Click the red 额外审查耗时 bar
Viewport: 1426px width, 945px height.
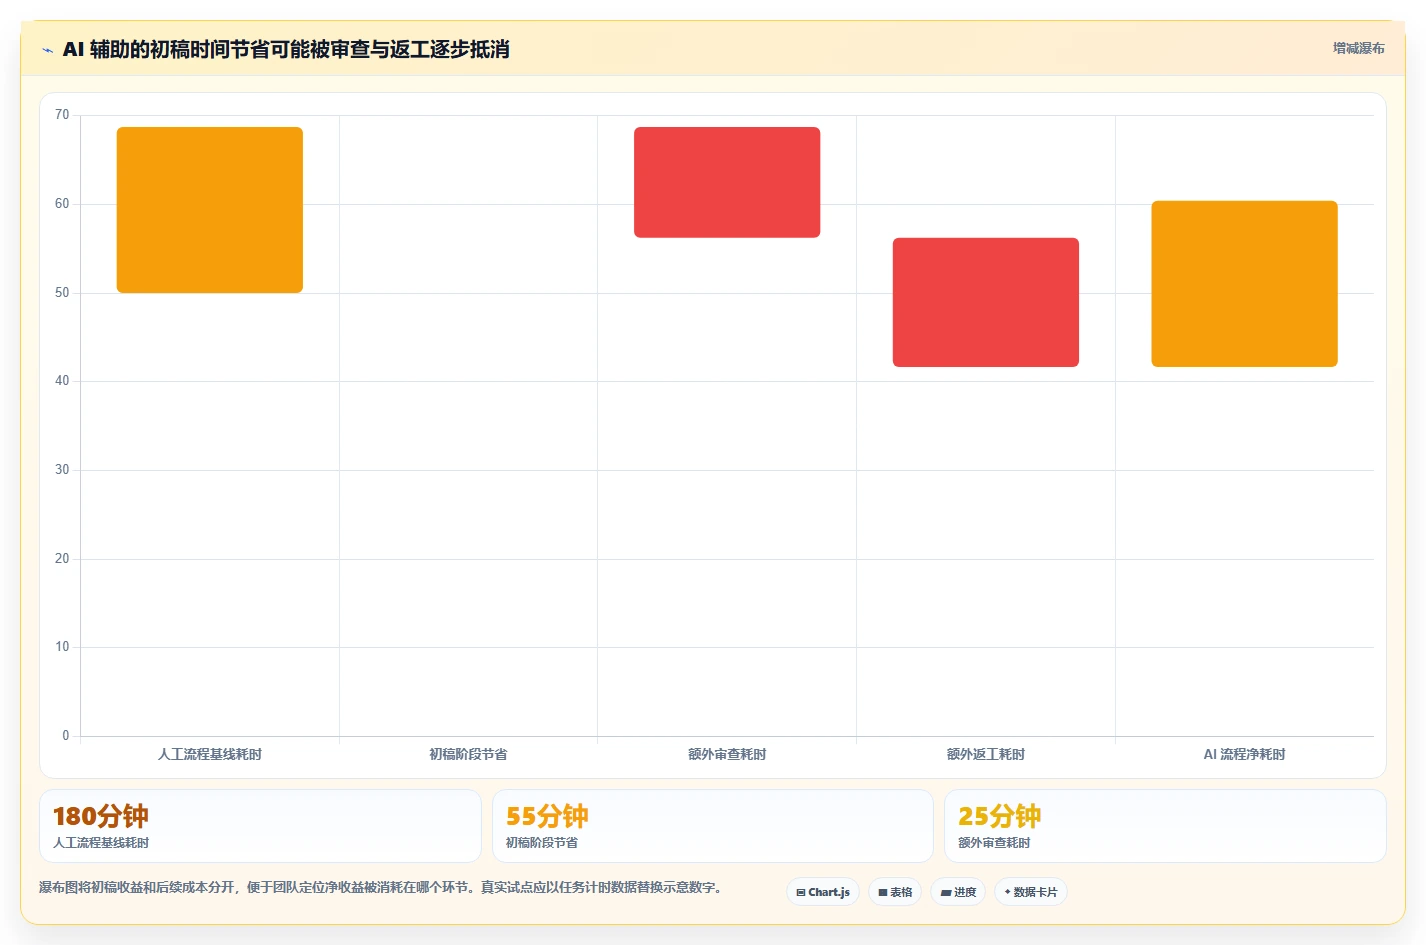(x=727, y=182)
